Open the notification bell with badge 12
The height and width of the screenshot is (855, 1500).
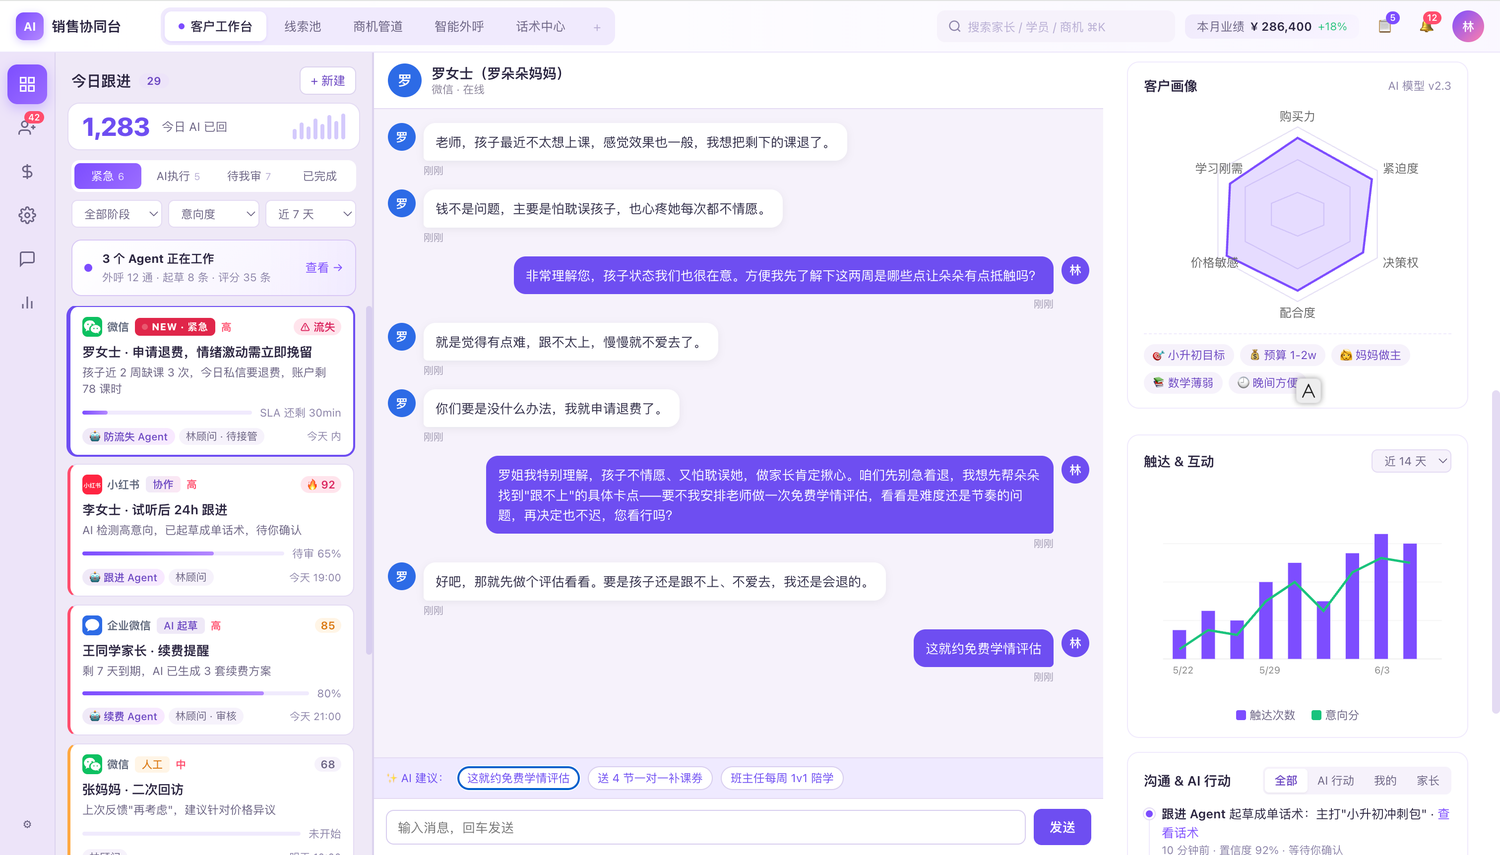tap(1427, 26)
